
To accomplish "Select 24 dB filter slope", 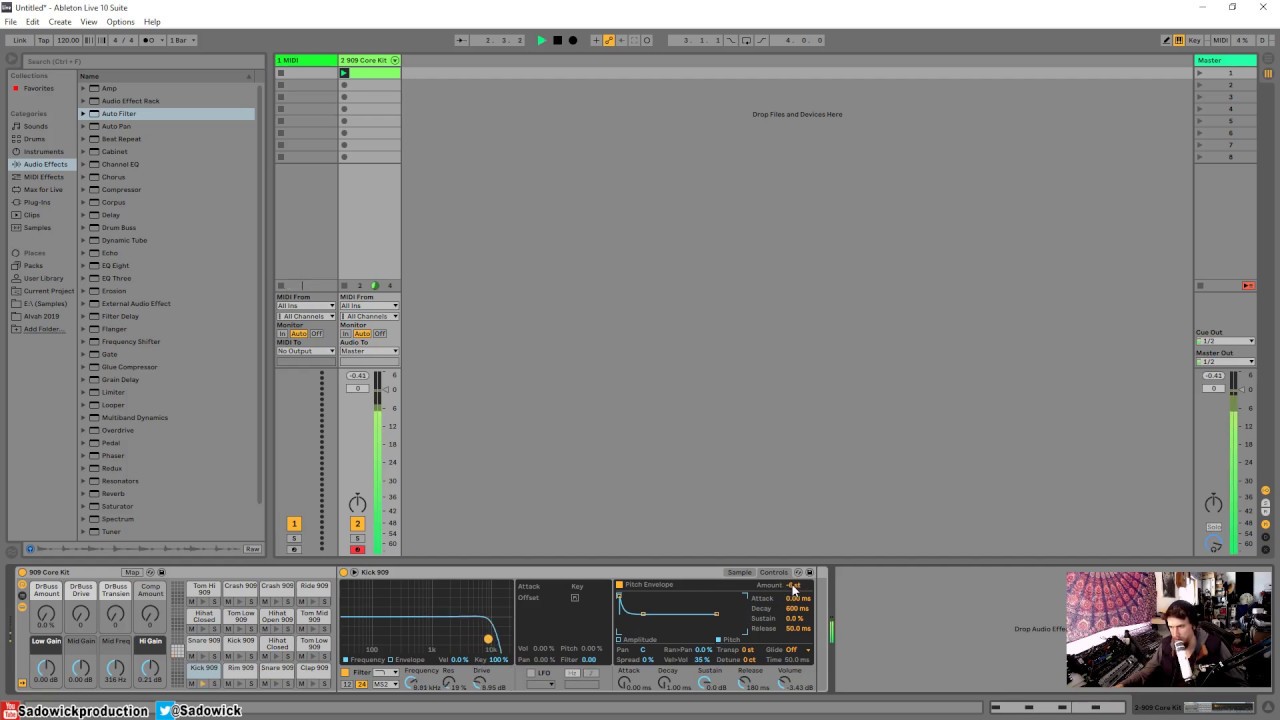I will point(361,684).
